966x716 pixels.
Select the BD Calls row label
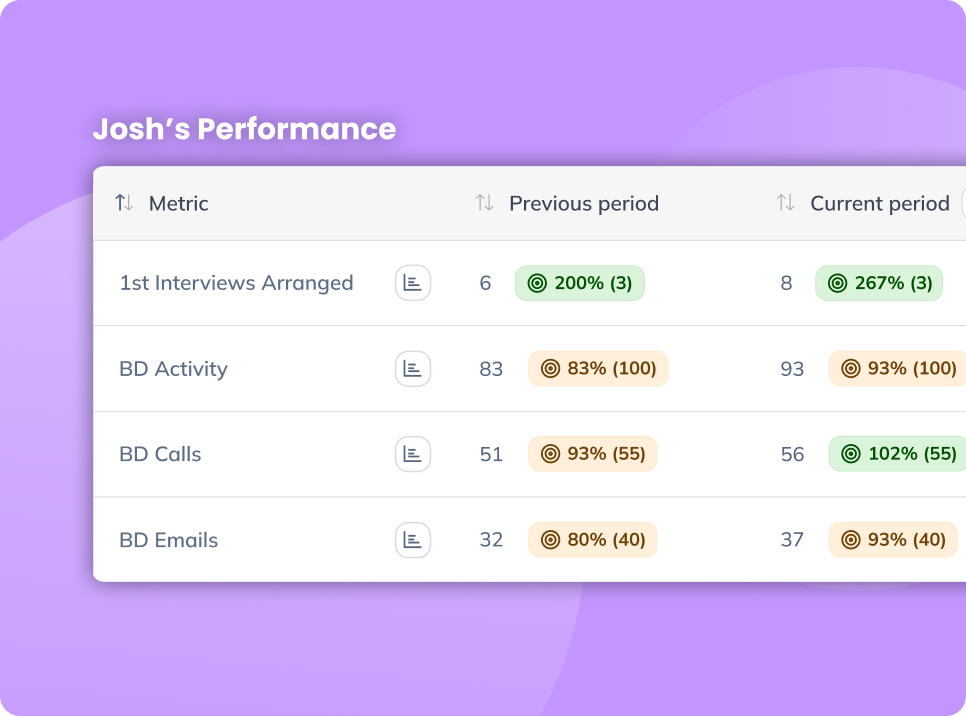tap(160, 454)
